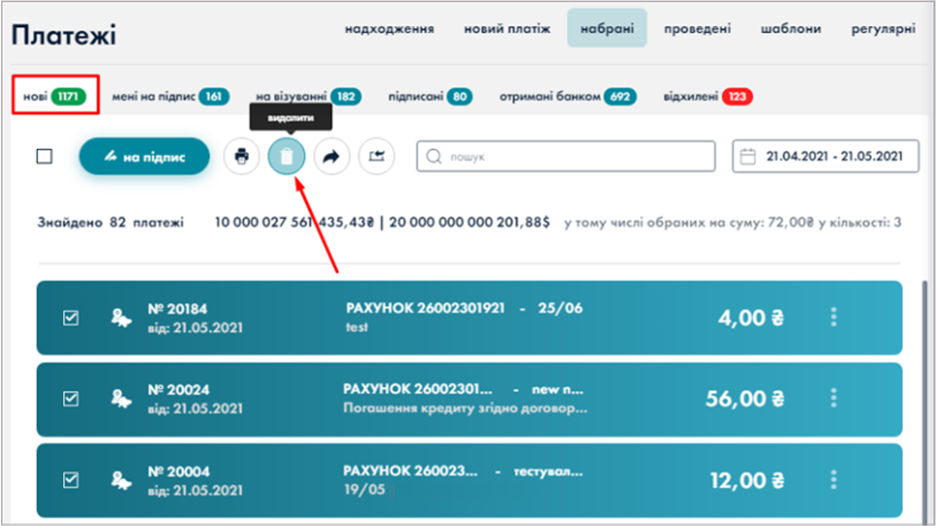Select на візуванні 182 filter
The image size is (936, 526).
point(309,96)
